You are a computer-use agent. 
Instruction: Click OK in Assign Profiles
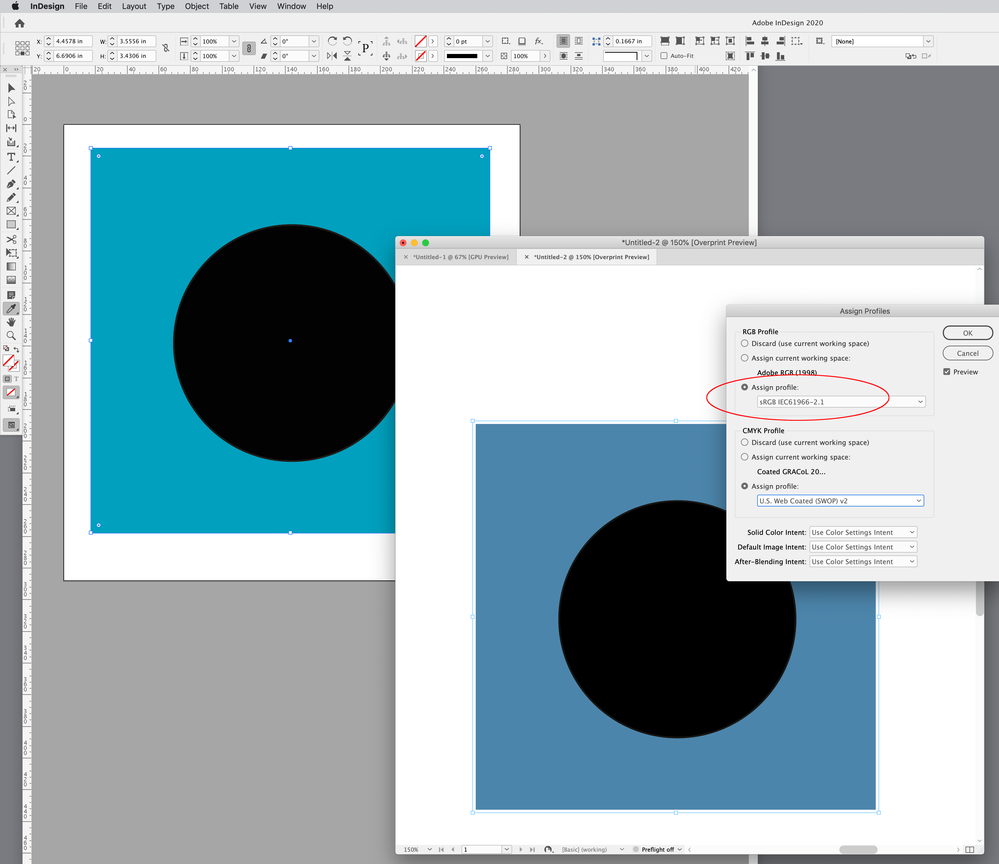[x=967, y=333]
